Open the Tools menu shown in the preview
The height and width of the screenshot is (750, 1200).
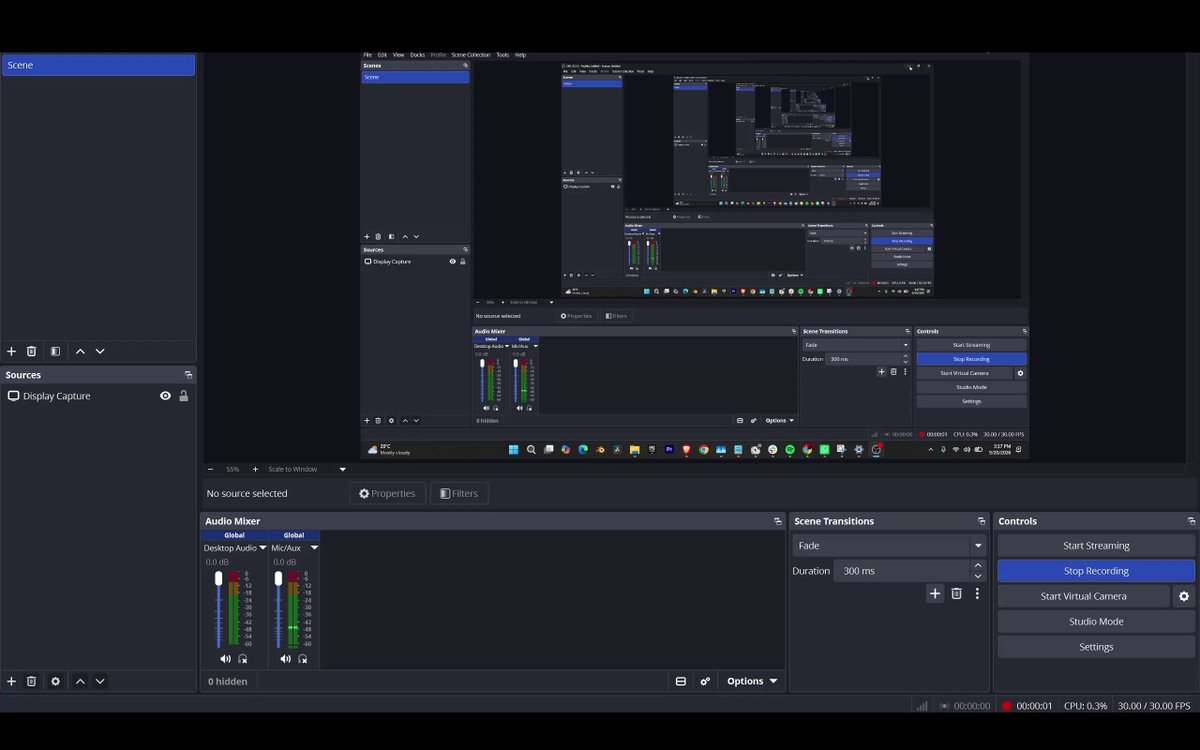pyautogui.click(x=502, y=55)
